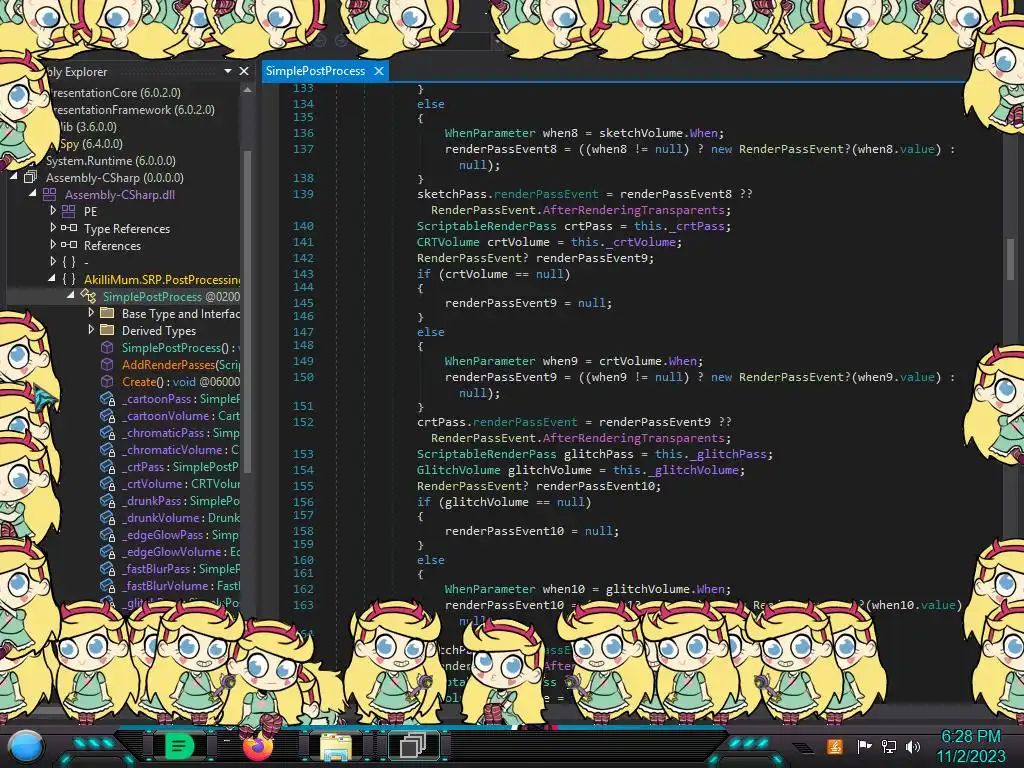Select the PresentationCore (6.0.2.0) assembly

[x=116, y=93]
